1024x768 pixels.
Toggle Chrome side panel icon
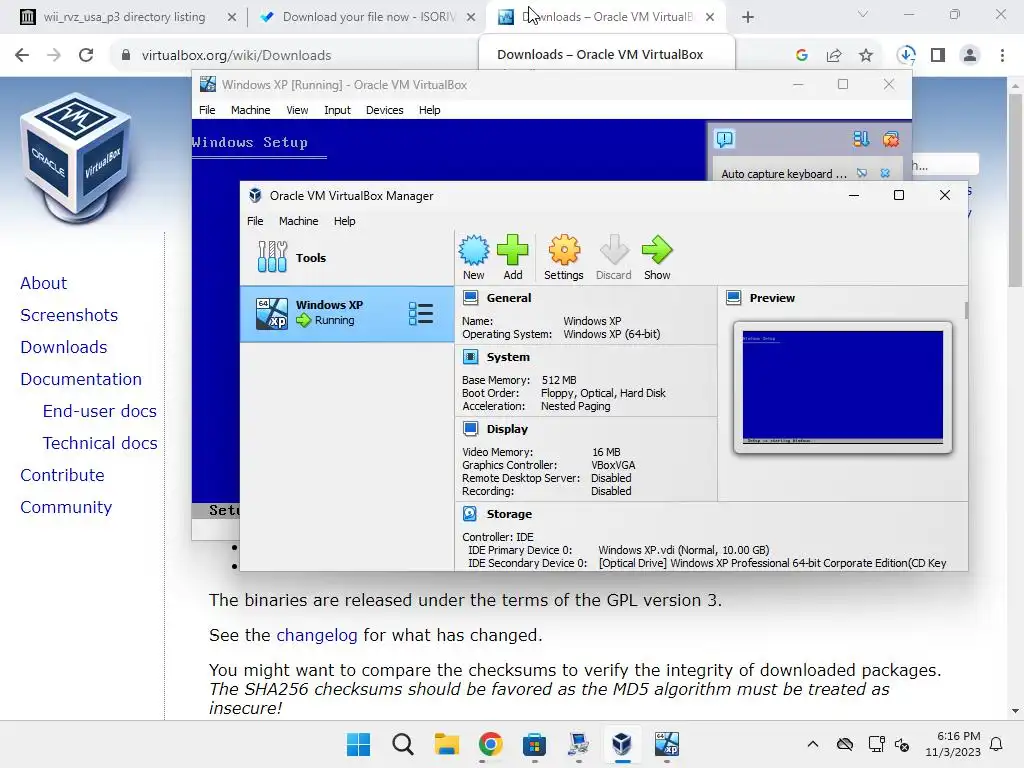[938, 56]
